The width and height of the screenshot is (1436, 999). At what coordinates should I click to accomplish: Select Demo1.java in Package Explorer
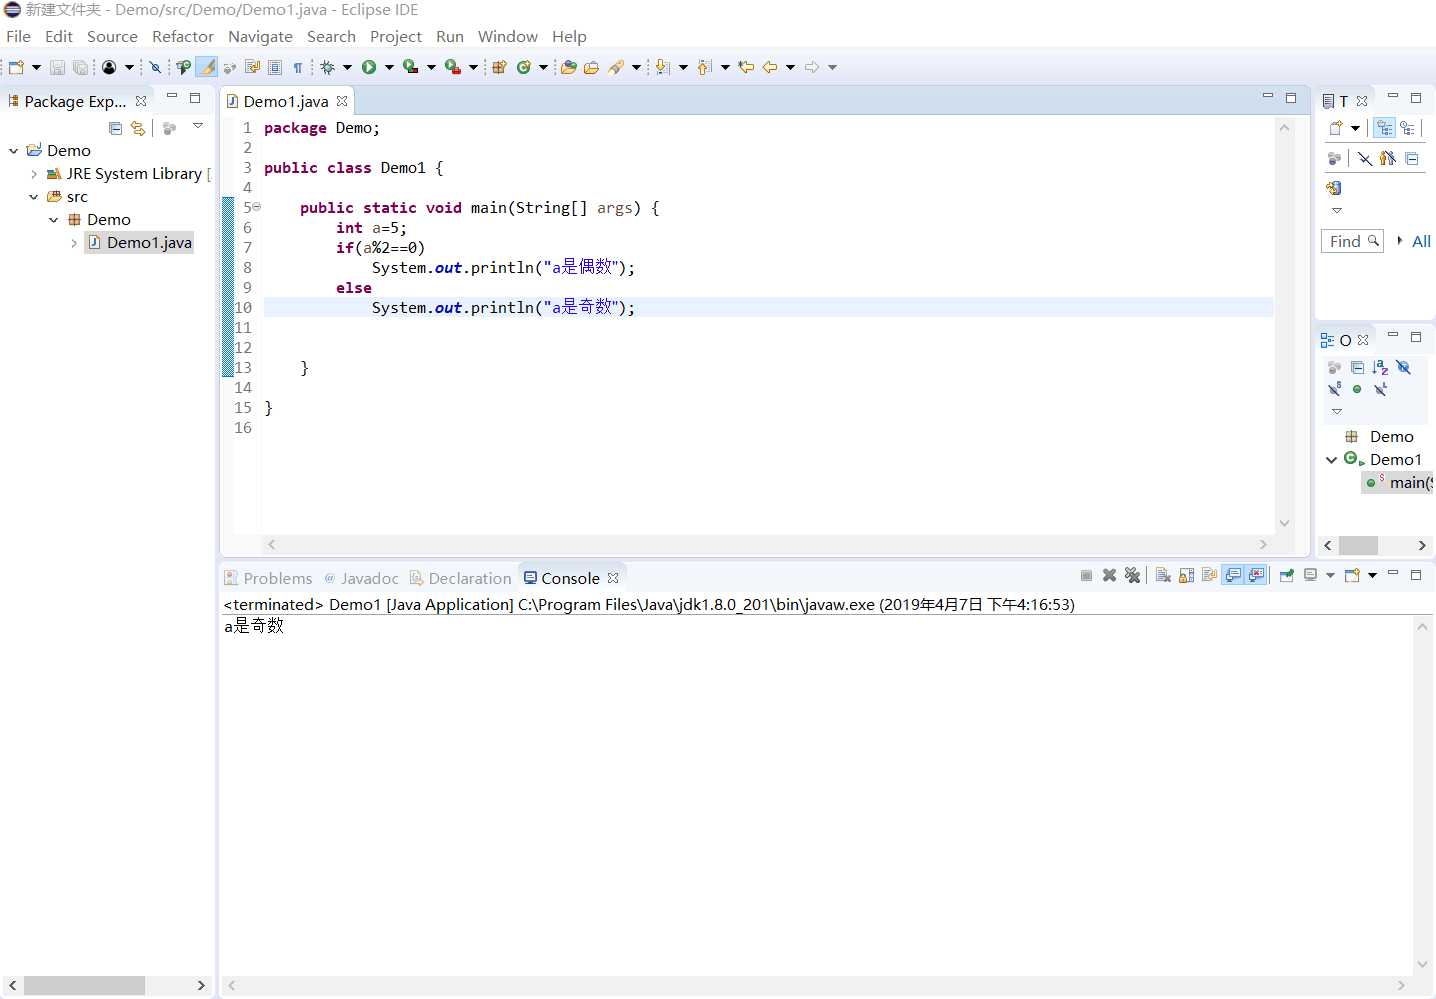[x=139, y=243]
